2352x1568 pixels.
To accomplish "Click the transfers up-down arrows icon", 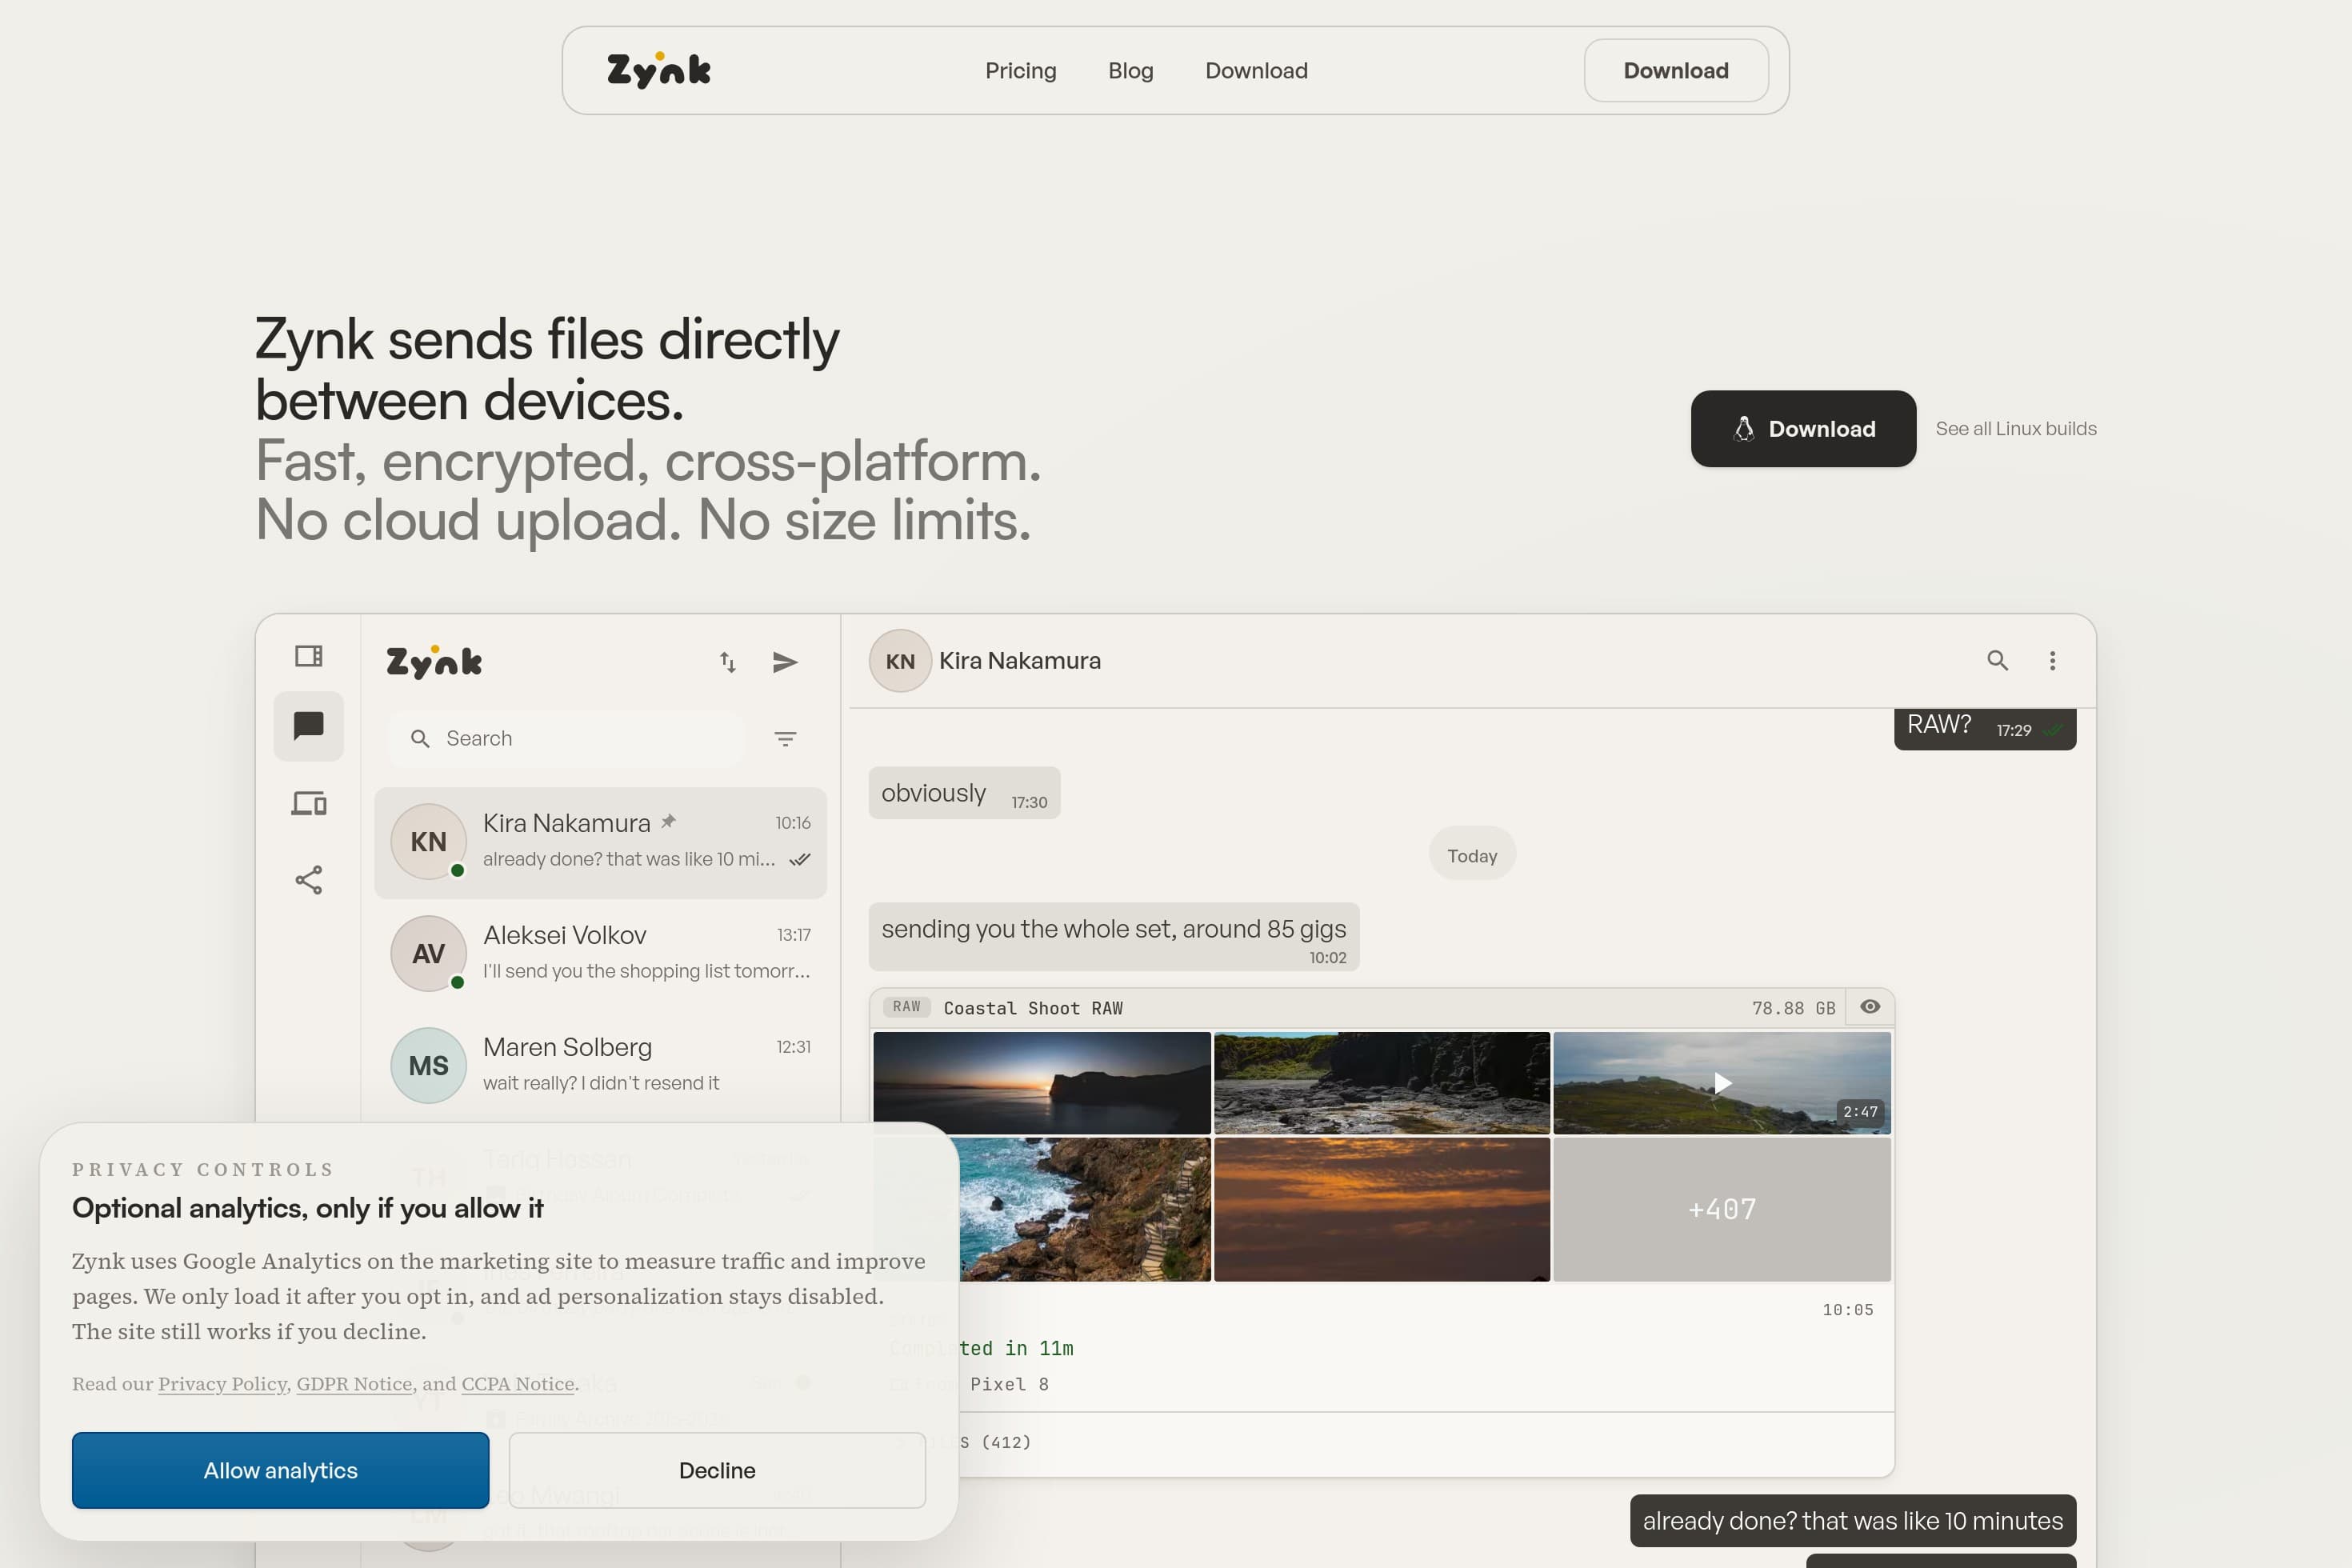I will tap(728, 662).
